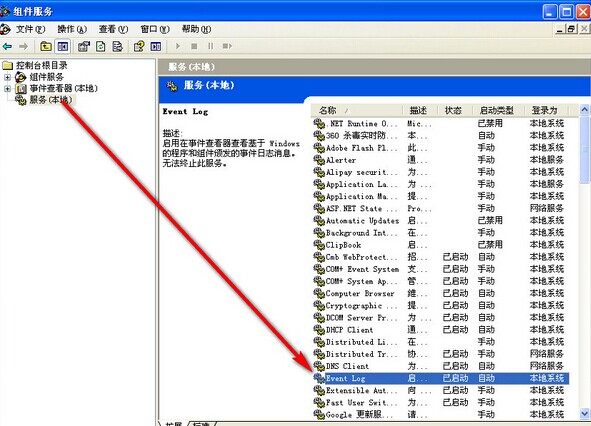Image resolution: width=591 pixels, height=426 pixels.
Task: Select 服务 (本地) tree item
Action: (x=51, y=100)
